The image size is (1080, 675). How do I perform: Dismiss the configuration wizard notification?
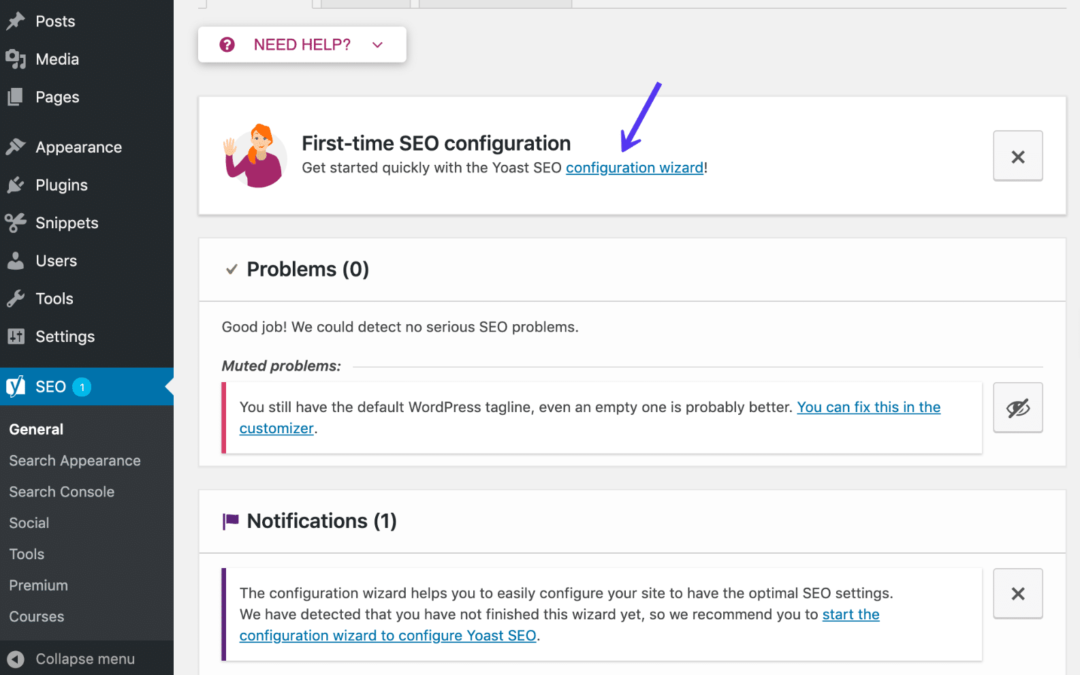(x=1018, y=594)
